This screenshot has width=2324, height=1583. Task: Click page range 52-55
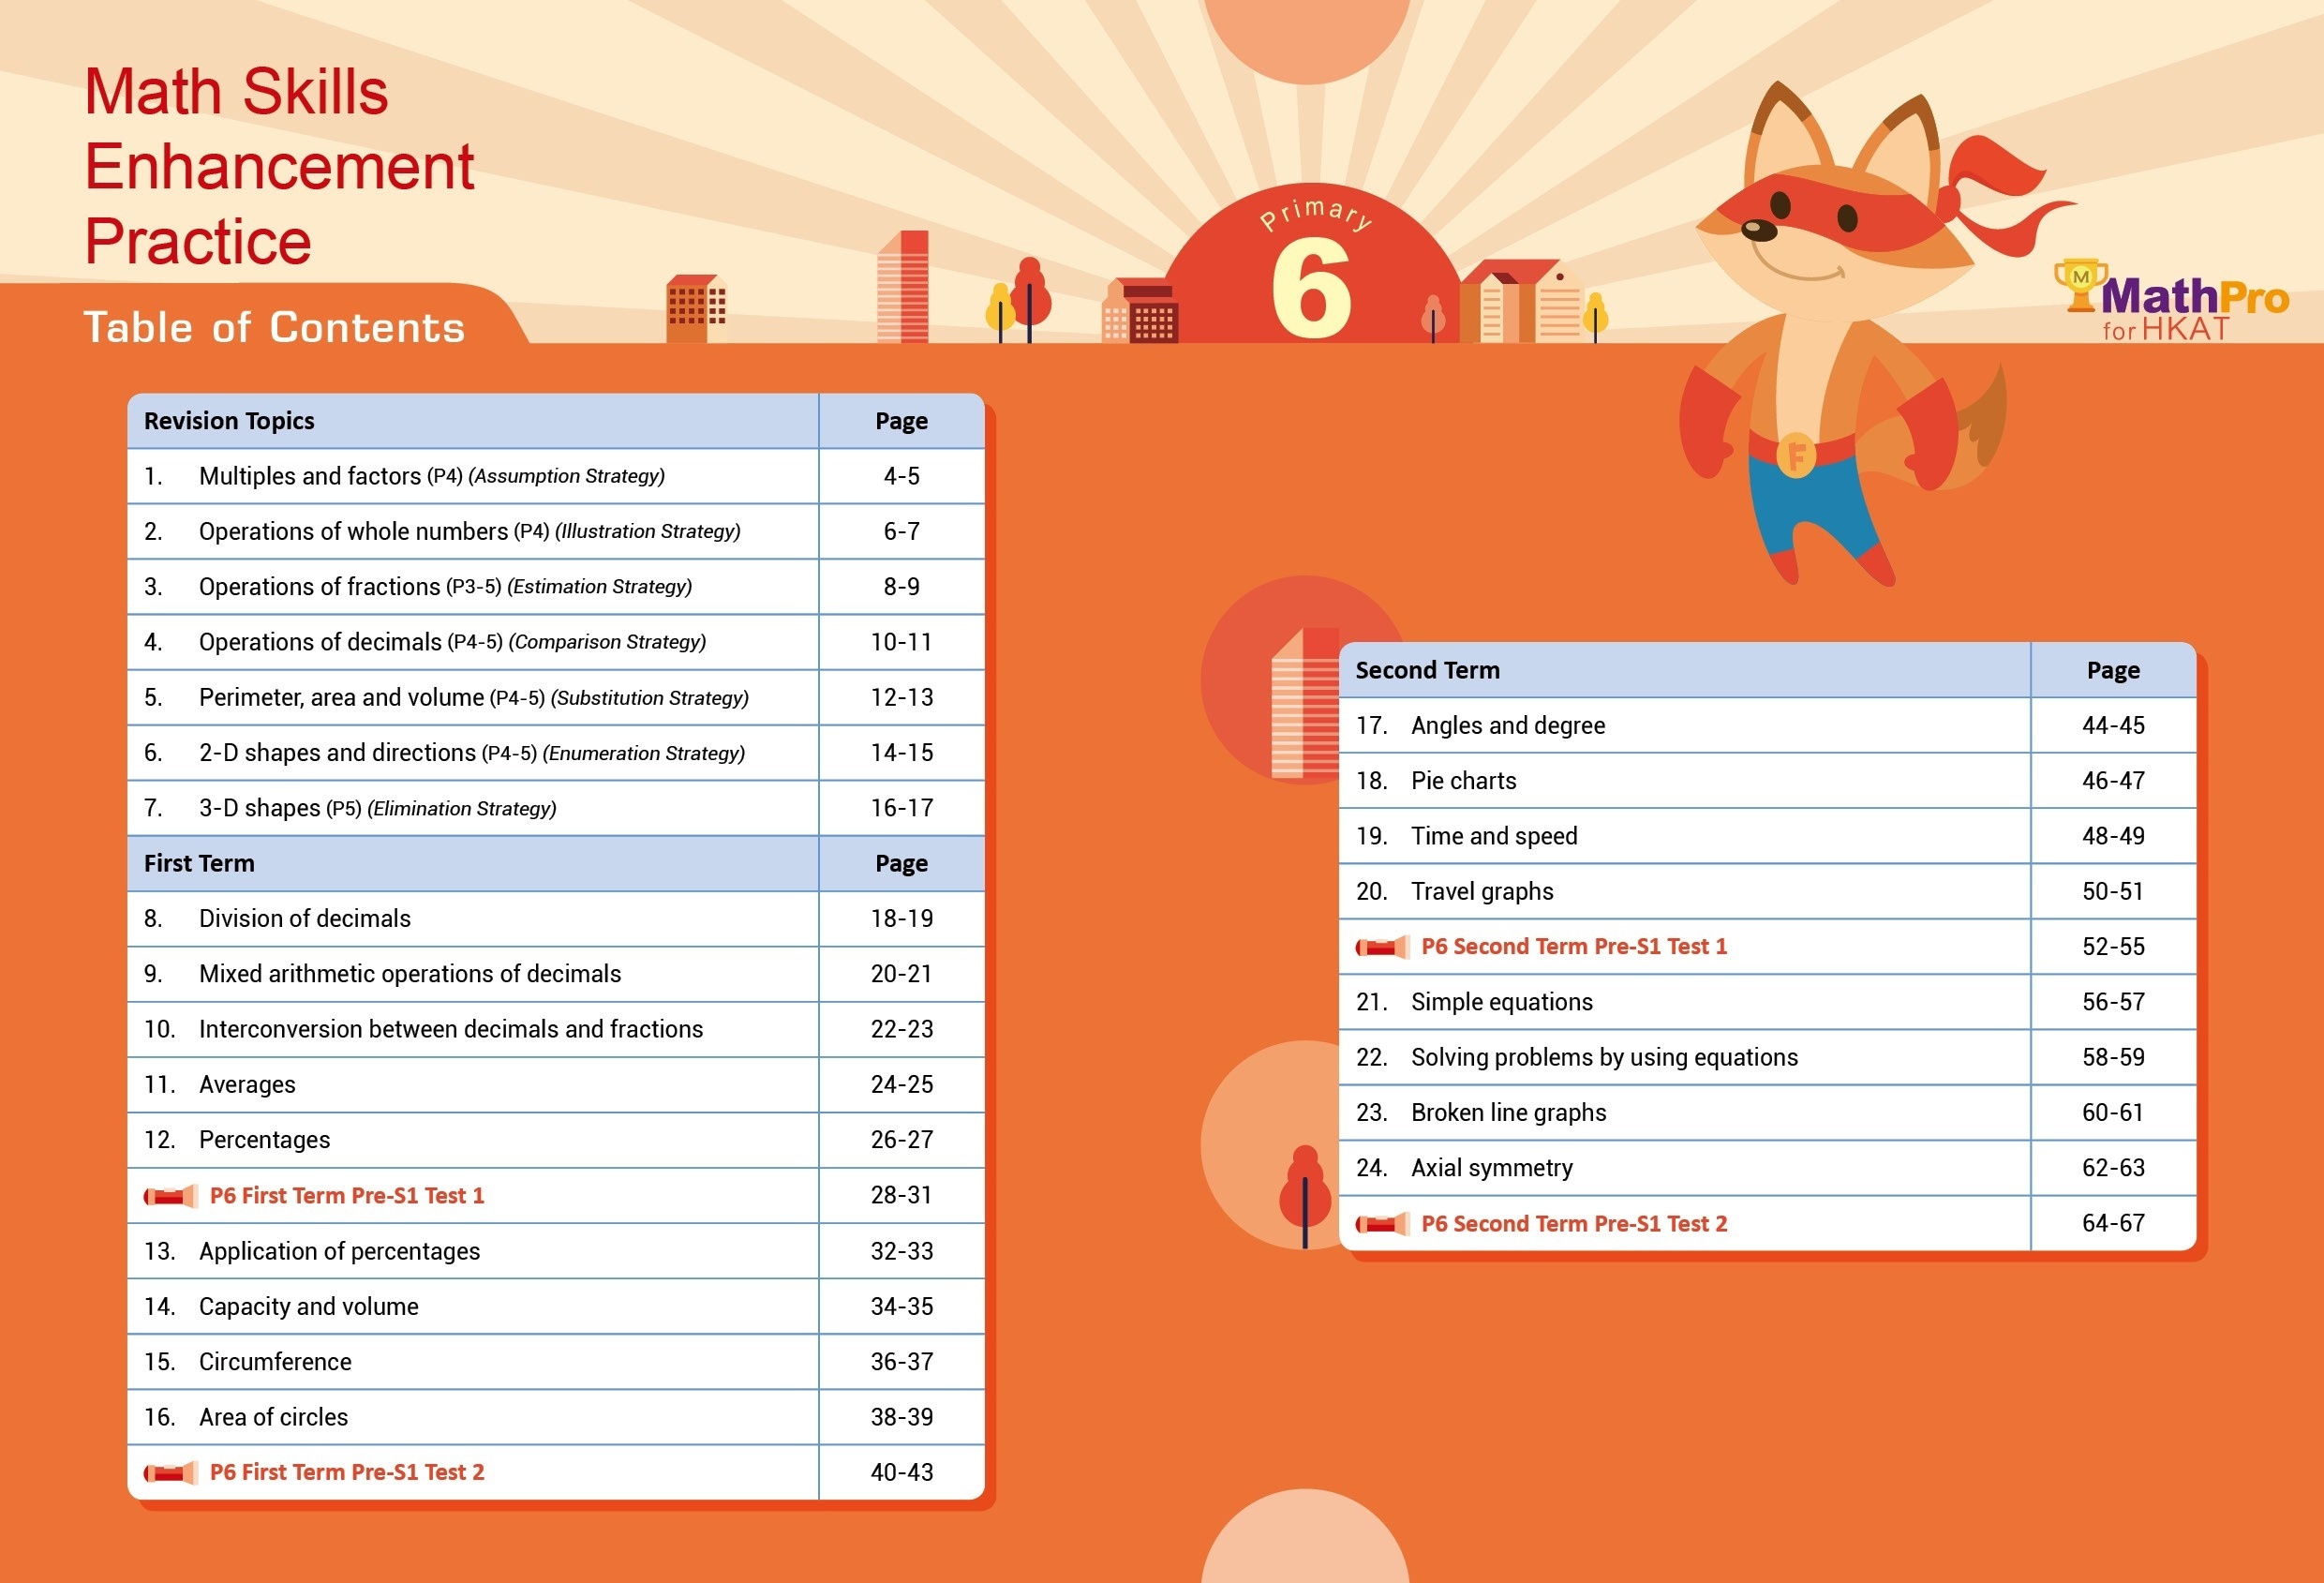pyautogui.click(x=2113, y=947)
